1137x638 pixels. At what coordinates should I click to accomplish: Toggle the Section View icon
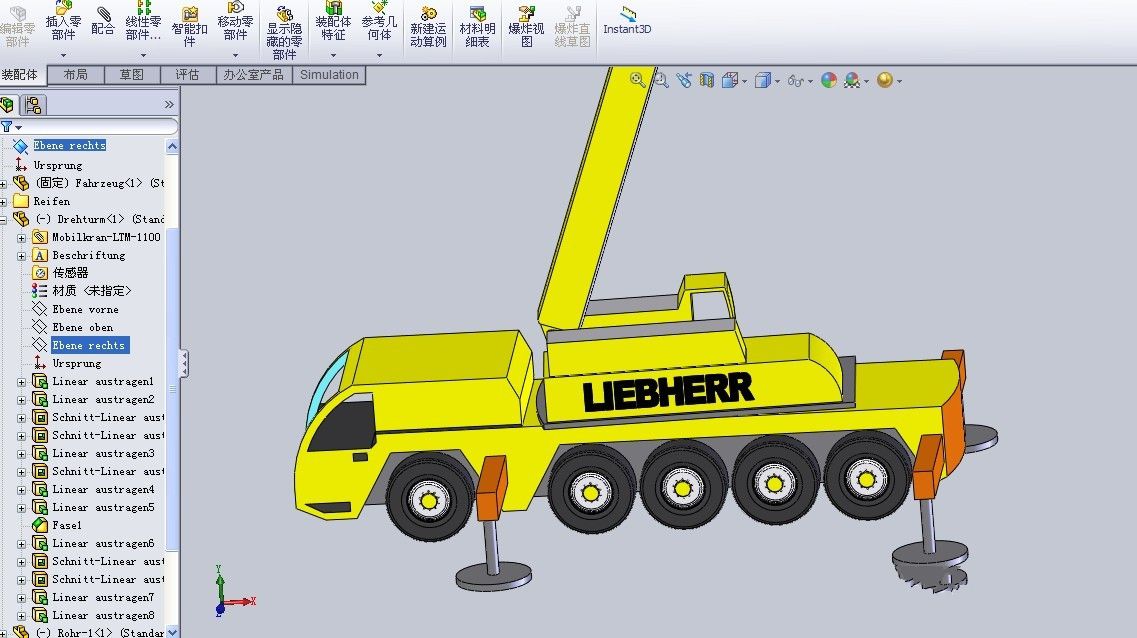[x=707, y=80]
